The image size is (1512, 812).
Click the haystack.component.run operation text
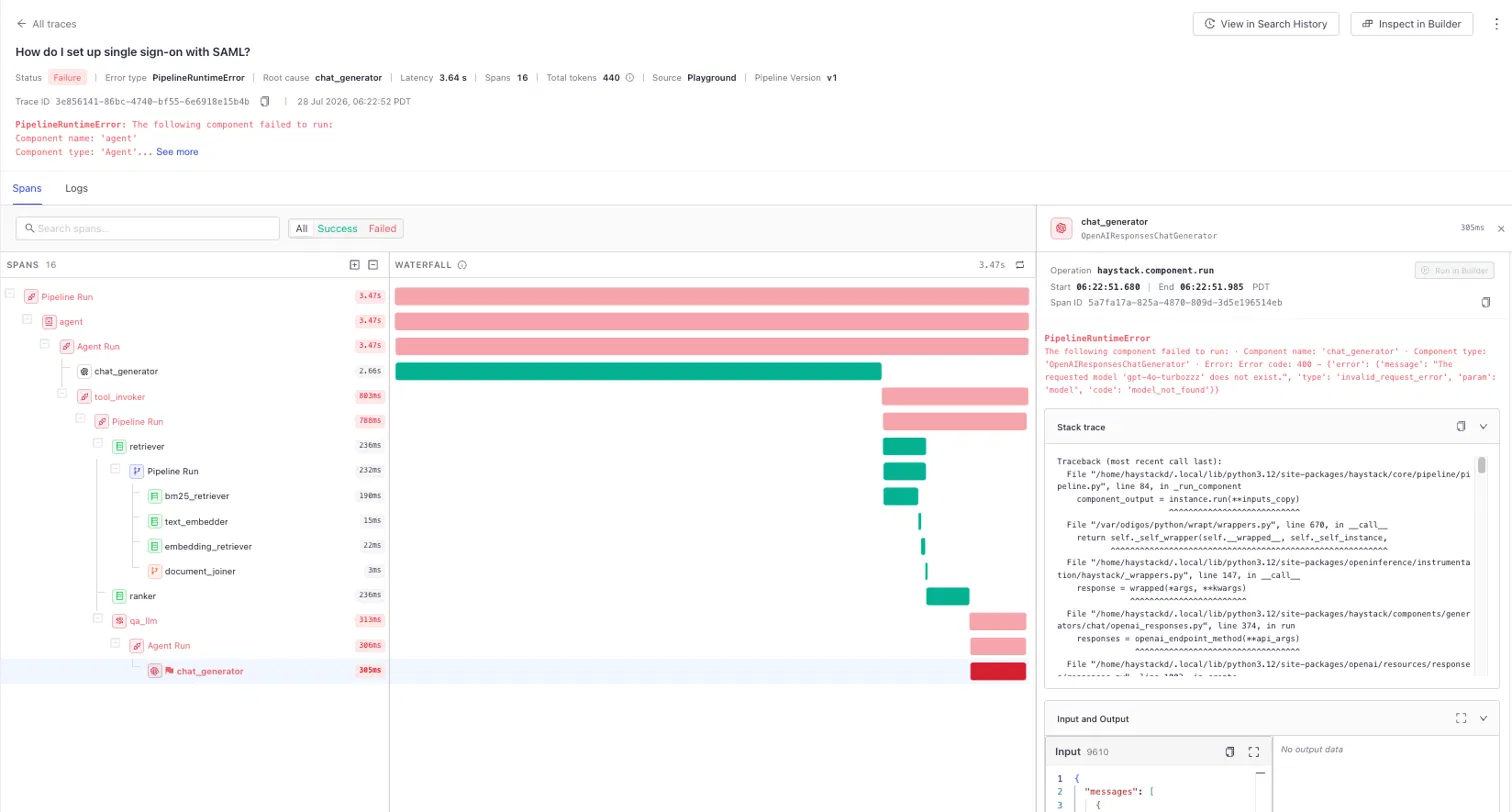1154,270
